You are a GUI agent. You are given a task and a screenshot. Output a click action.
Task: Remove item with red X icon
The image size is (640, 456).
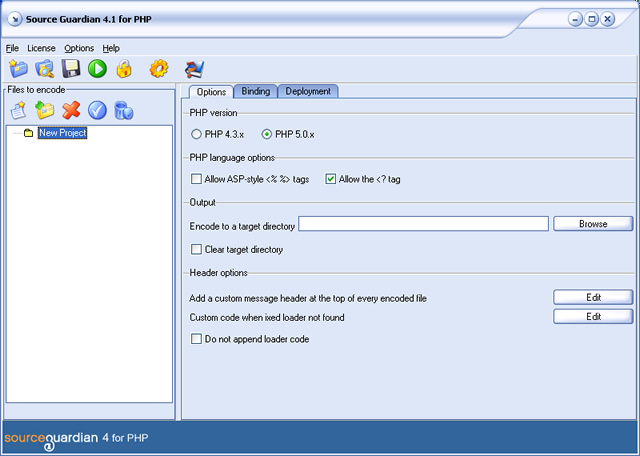pos(71,111)
